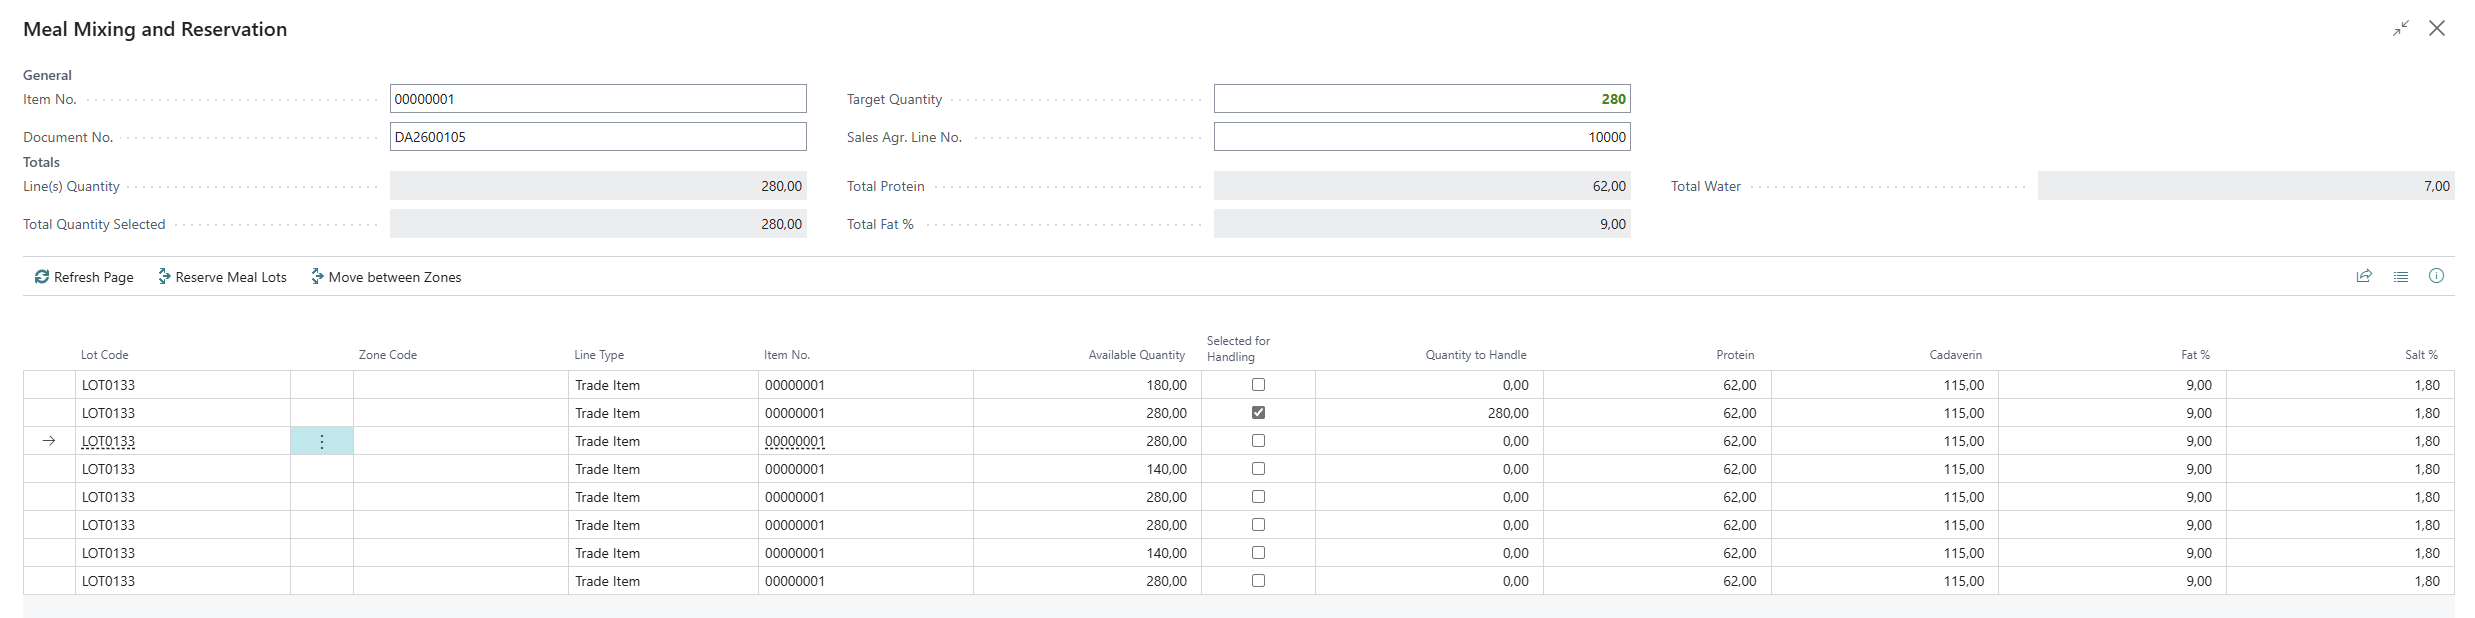Select the Move between Zones action

click(386, 277)
